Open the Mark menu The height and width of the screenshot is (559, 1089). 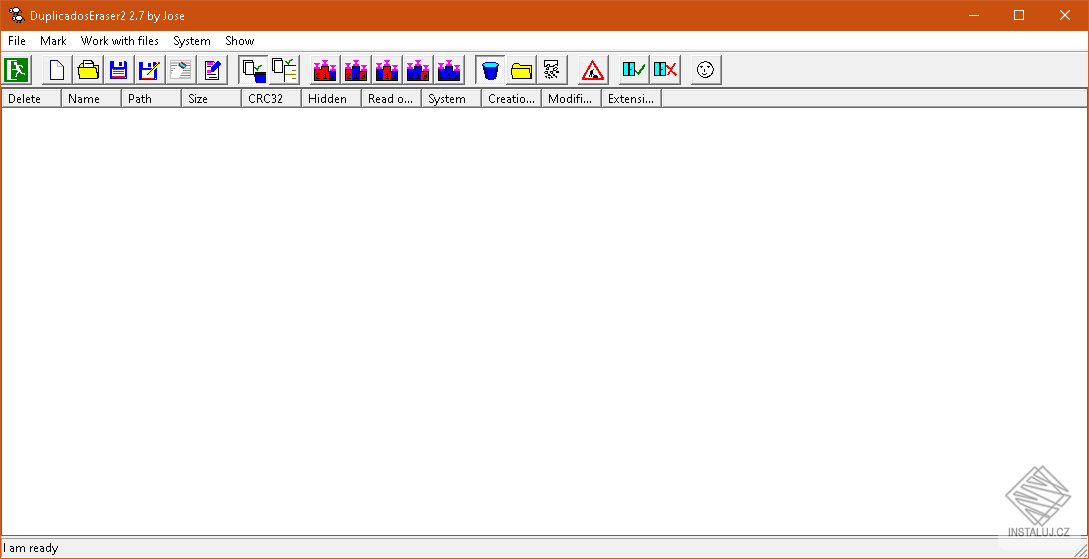coord(53,41)
